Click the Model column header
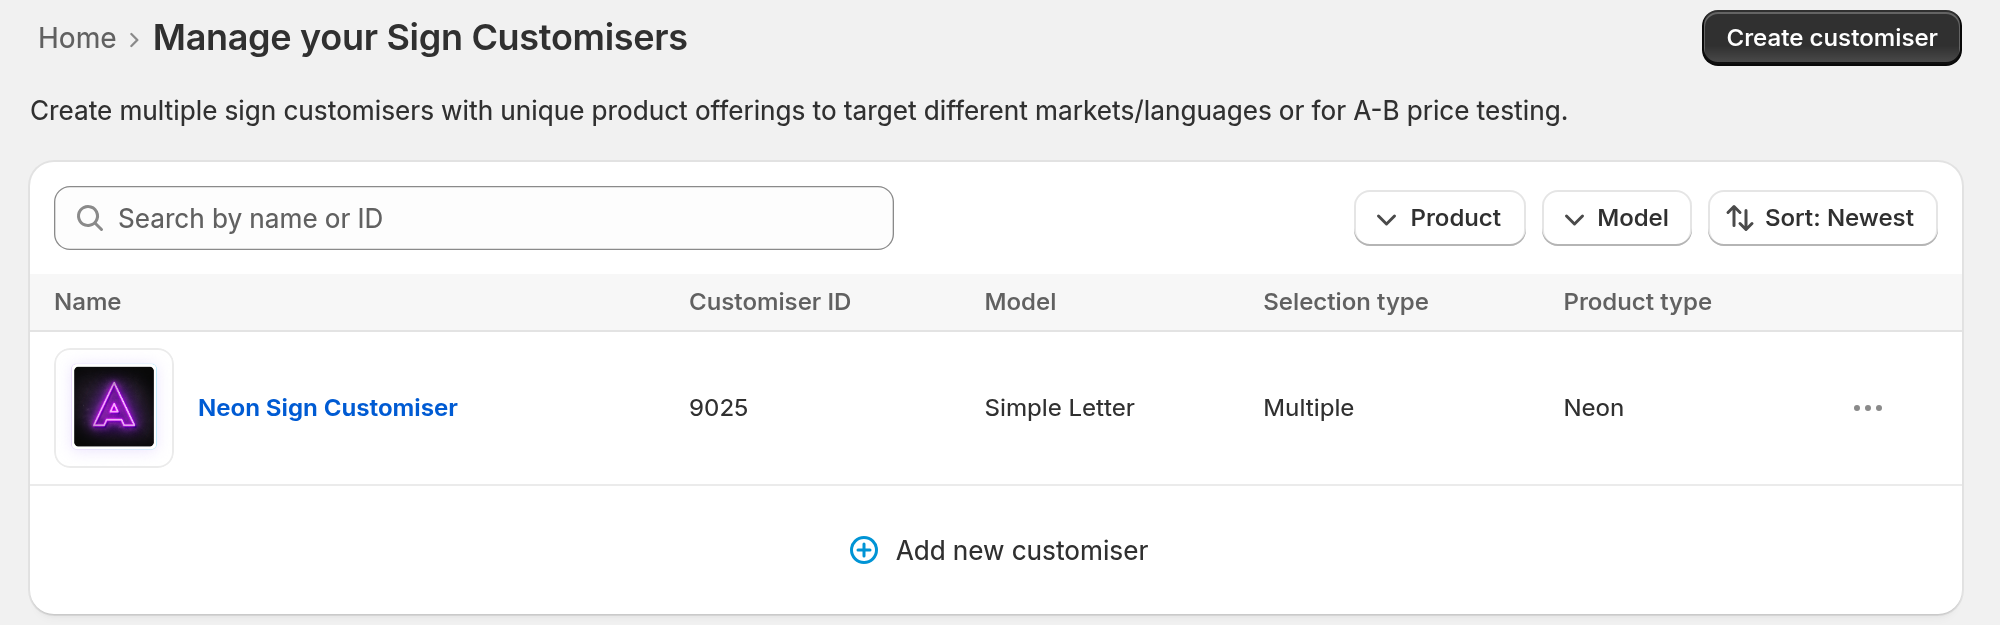 (x=1020, y=302)
